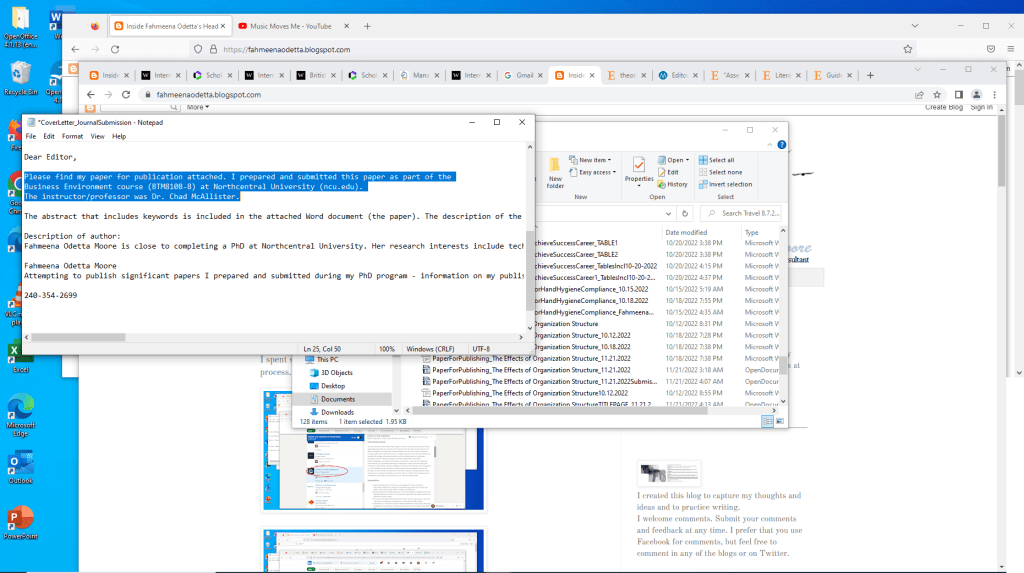This screenshot has height=573, width=1024.
Task: Bookmark the page with Chrome's star icon
Action: tap(935, 95)
